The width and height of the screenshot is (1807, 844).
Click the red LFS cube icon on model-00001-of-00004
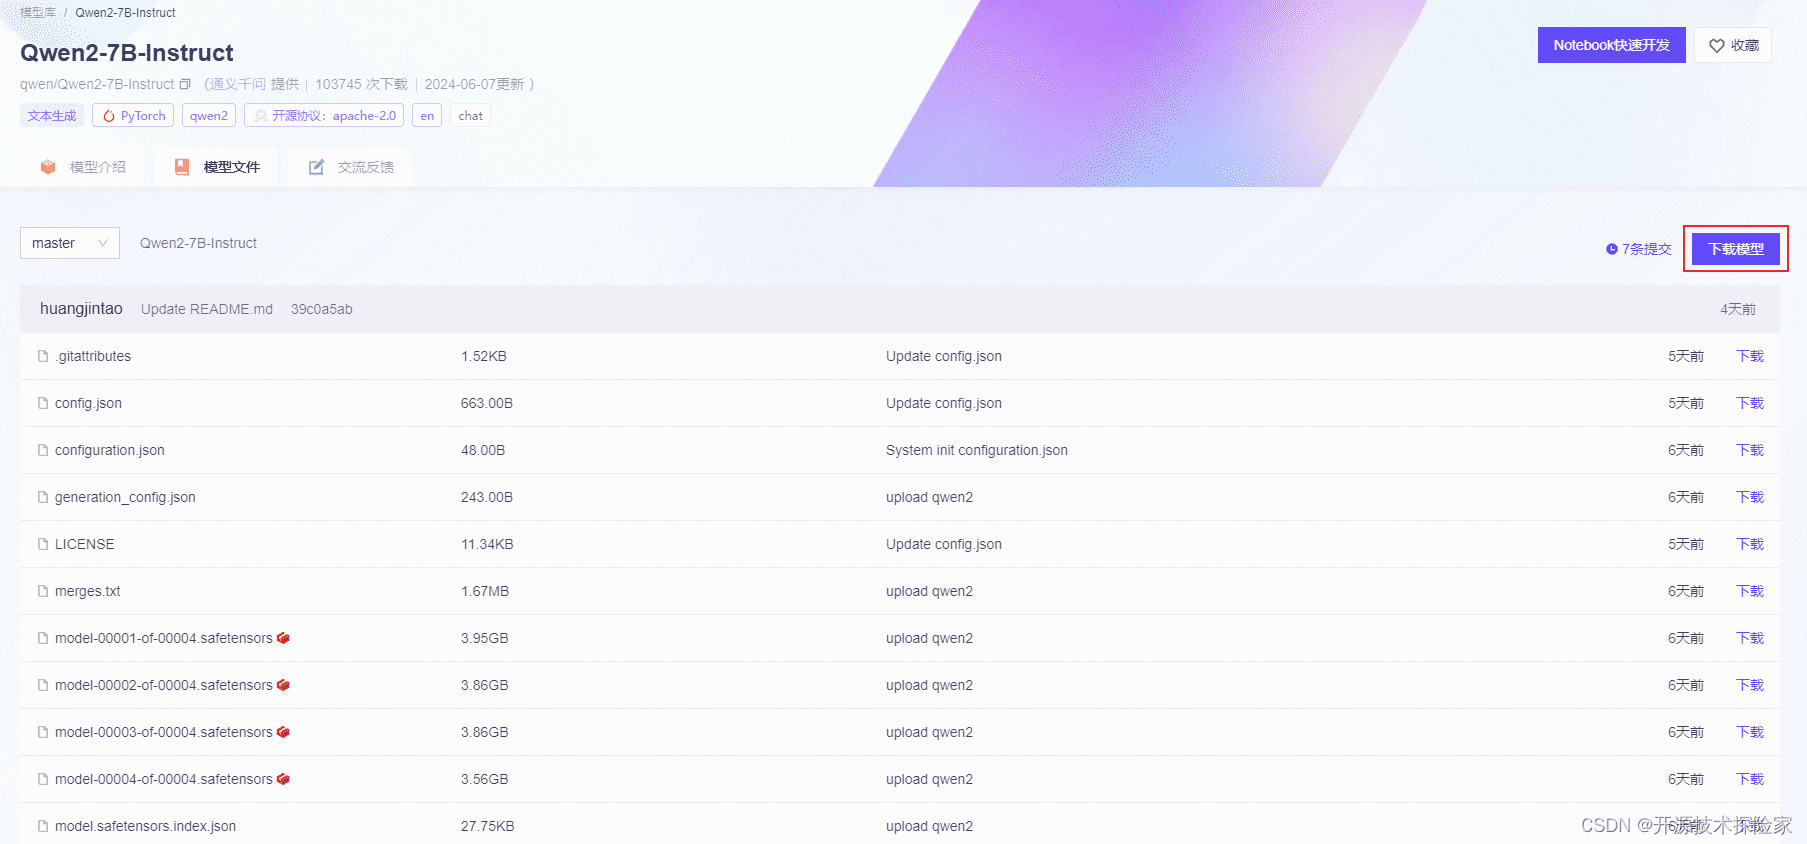[x=283, y=638]
